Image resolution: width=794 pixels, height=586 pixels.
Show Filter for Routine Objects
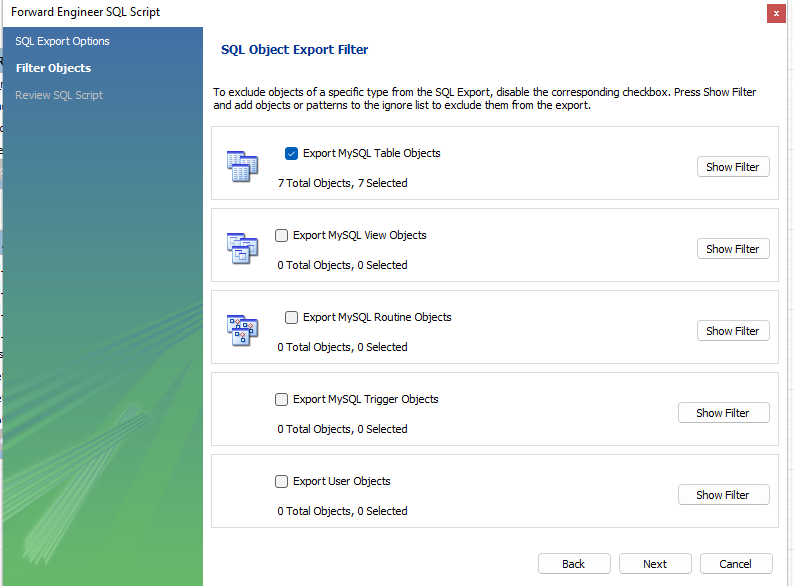coord(733,331)
